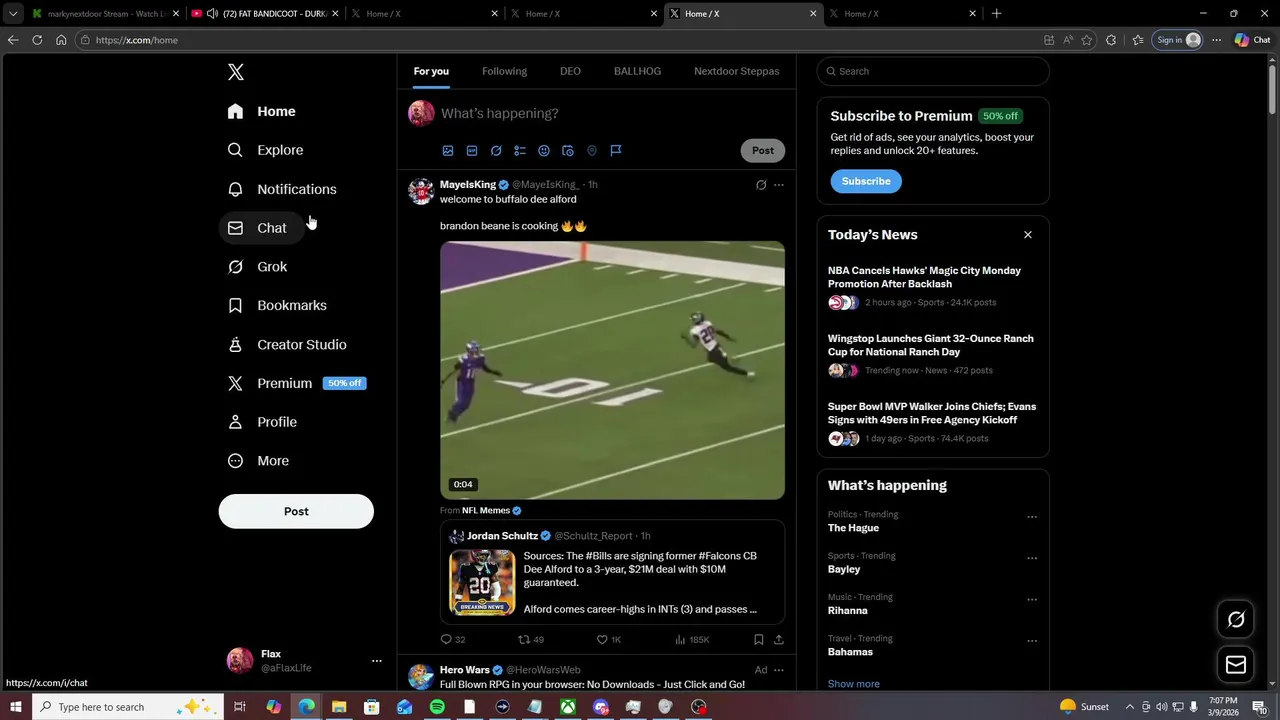Open more options on Hero Wars ad

point(779,670)
